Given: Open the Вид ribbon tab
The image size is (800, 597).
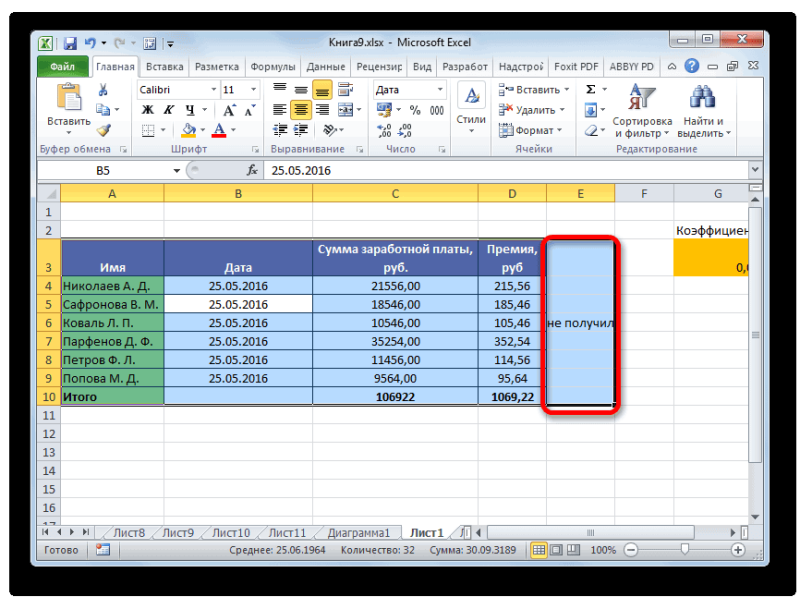Looking at the screenshot, I should 422,67.
